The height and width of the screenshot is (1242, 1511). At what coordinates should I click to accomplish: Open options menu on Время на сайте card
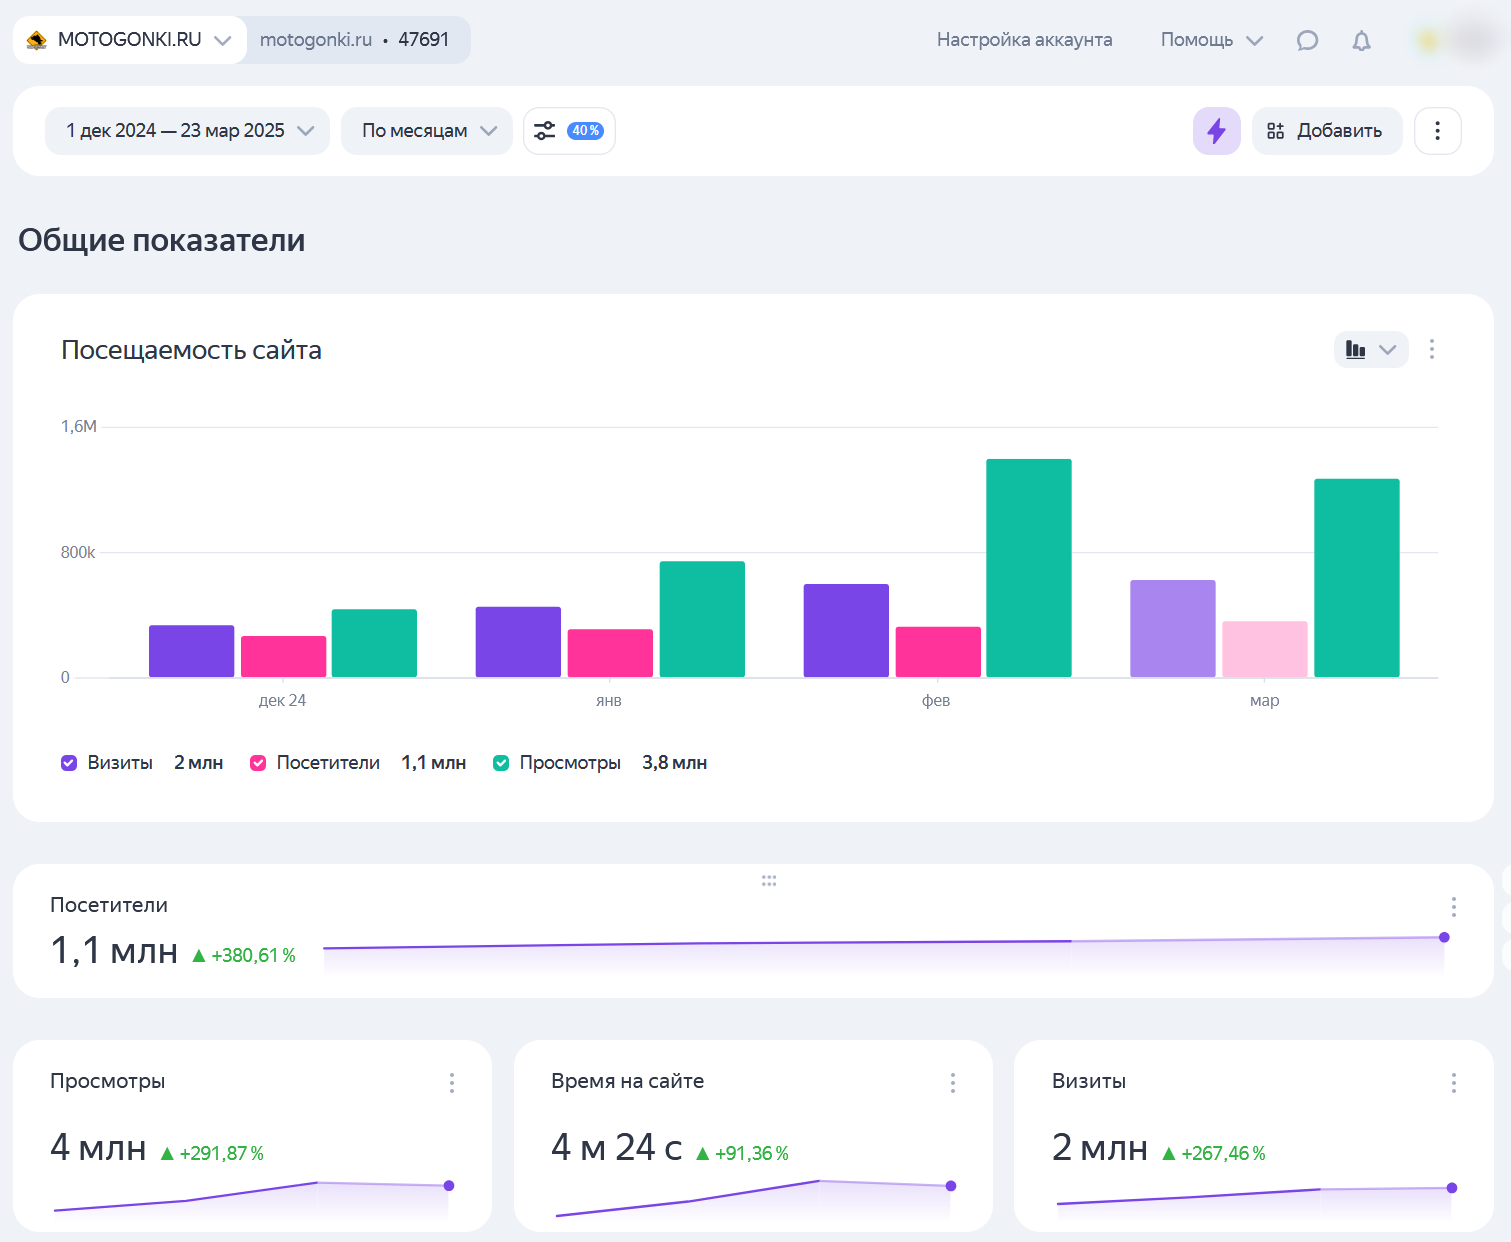click(953, 1082)
